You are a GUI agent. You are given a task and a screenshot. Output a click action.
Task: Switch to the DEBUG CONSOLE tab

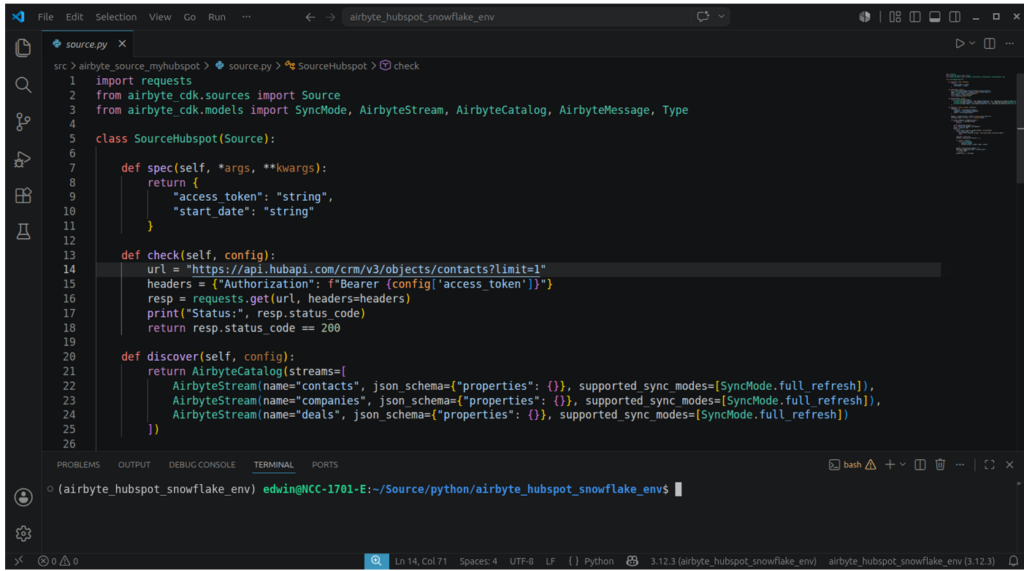coord(202,465)
